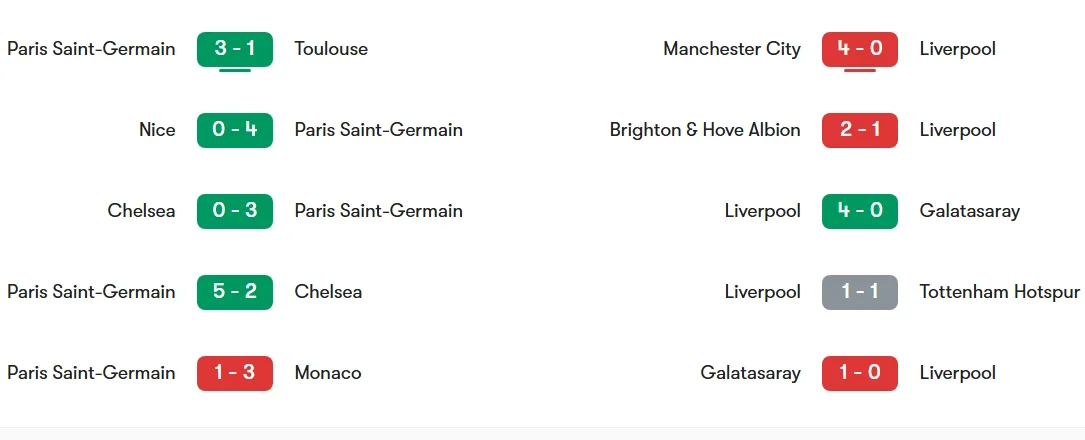Open the Liverpool 1 - 1 Tottenham draw
The image size is (1085, 440).
(860, 292)
